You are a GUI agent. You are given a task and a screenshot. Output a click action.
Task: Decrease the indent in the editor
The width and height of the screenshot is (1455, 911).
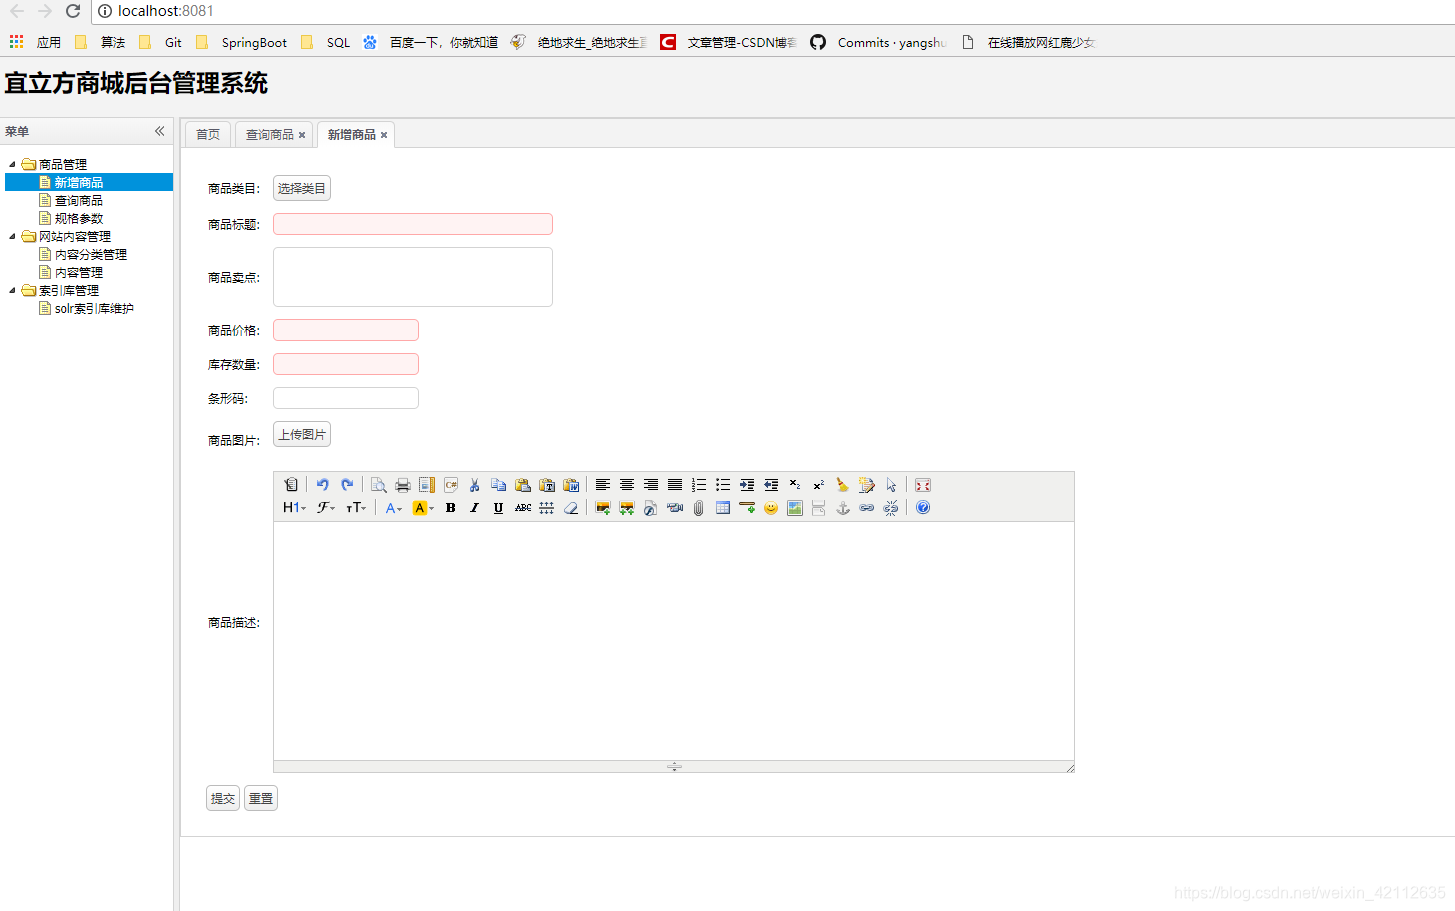tap(771, 485)
